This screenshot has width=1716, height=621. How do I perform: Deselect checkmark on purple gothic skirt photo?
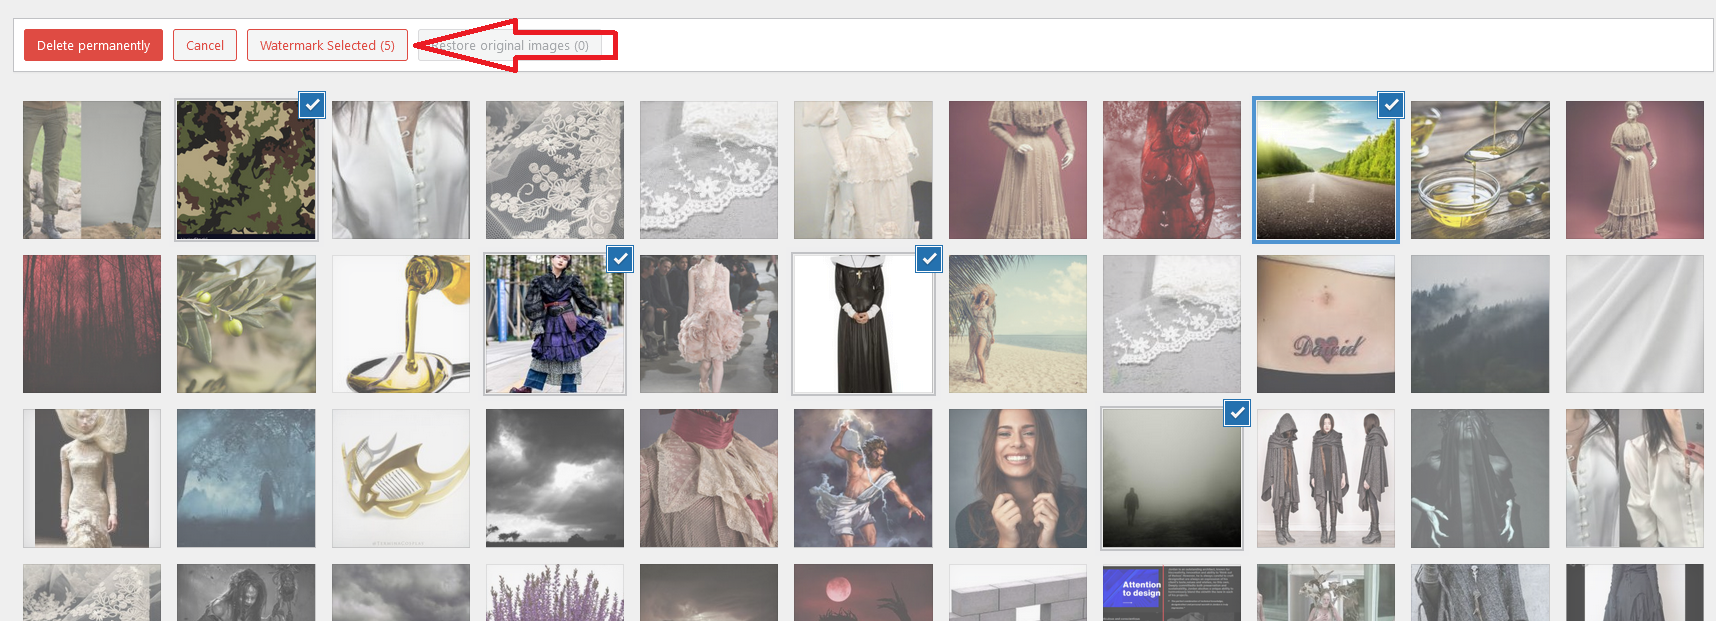[x=620, y=258]
